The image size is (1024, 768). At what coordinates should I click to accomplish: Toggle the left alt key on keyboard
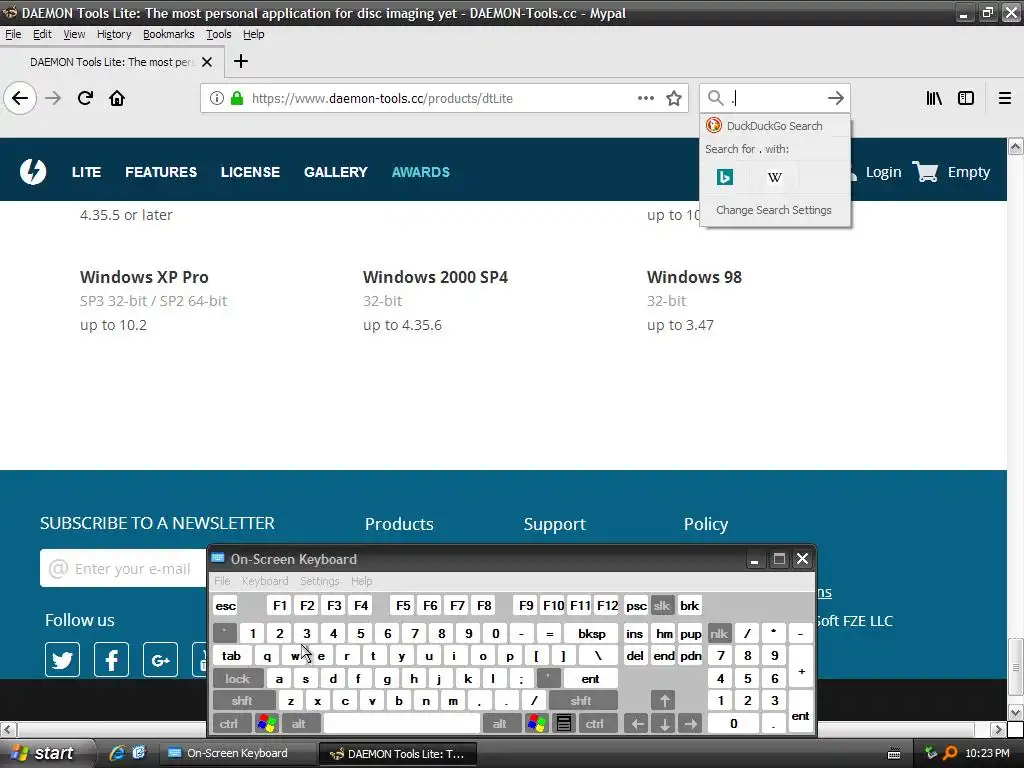pyautogui.click(x=299, y=724)
